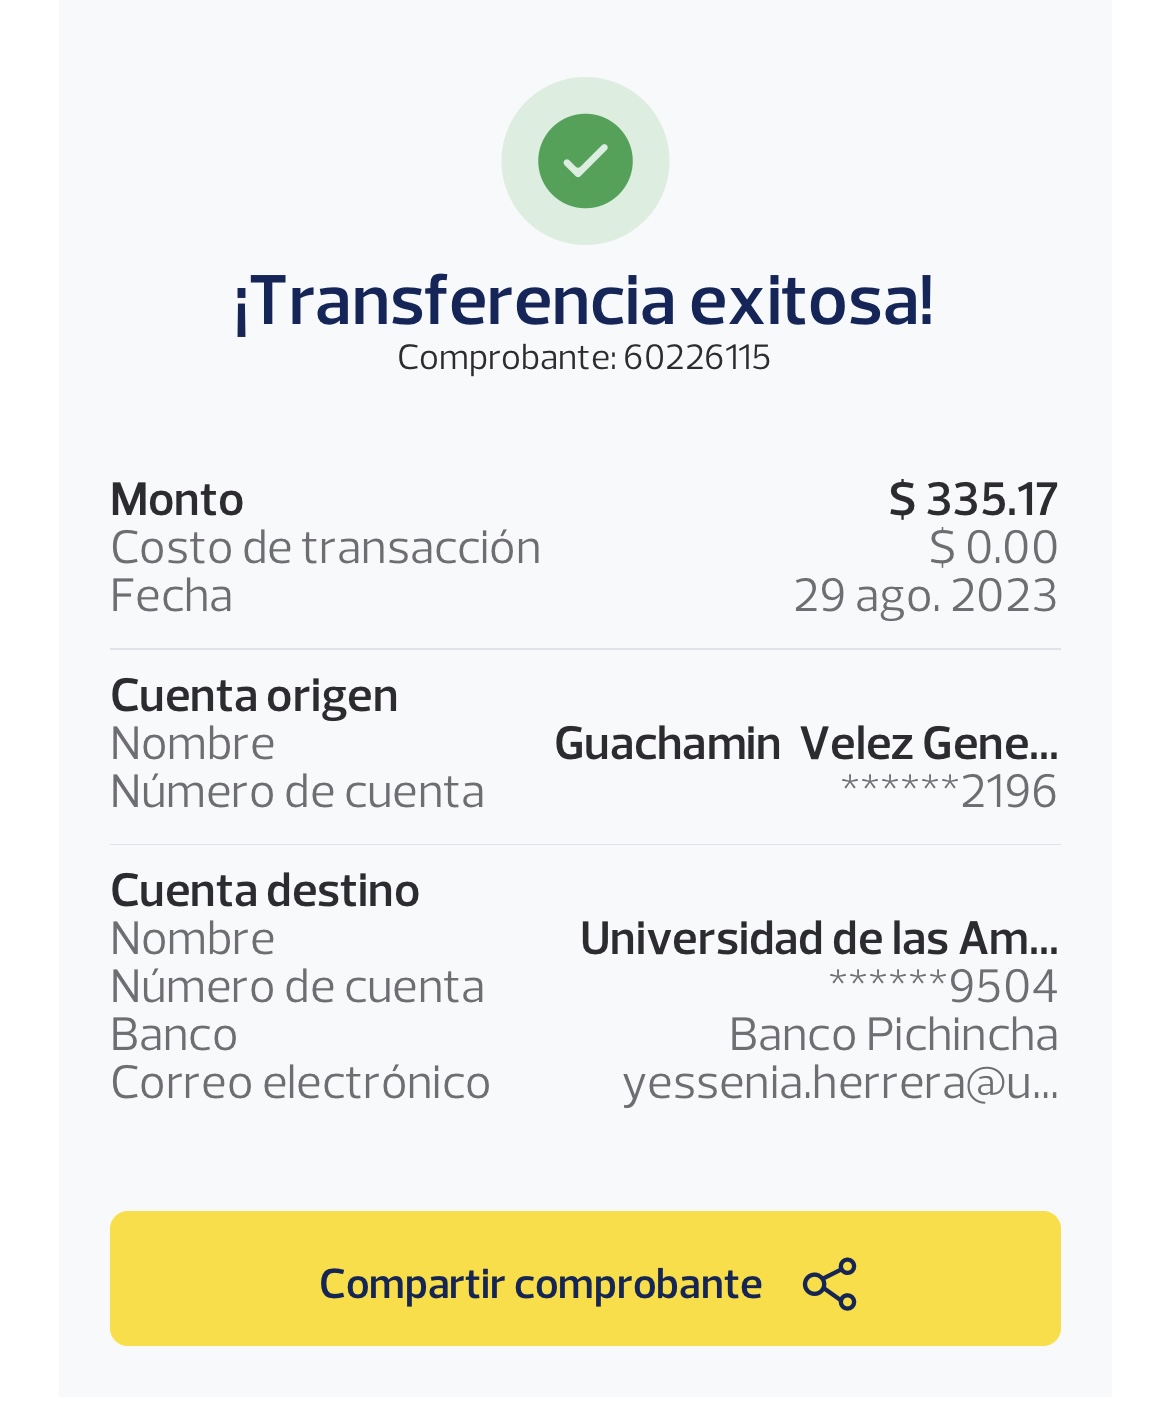Click the Fecha label
The width and height of the screenshot is (1170, 1401).
pyautogui.click(x=171, y=596)
